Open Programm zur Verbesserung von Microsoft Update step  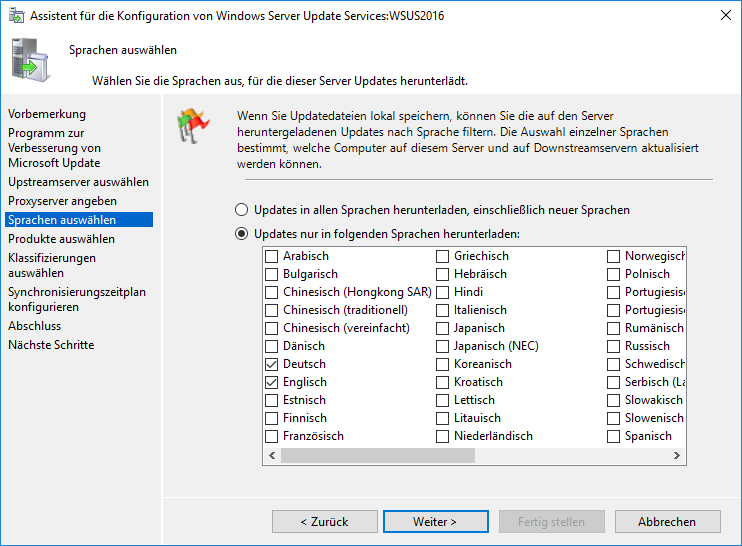click(x=54, y=148)
